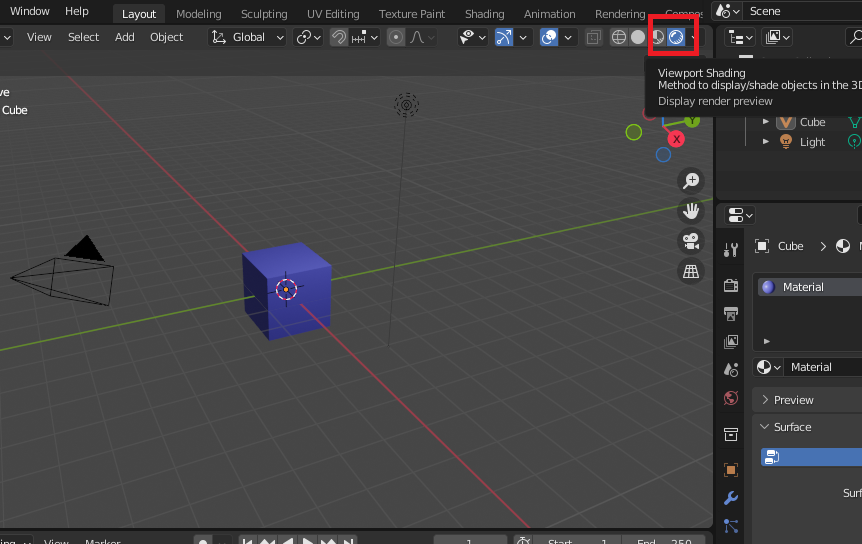Click material icon in properties breadcrumb

843,246
